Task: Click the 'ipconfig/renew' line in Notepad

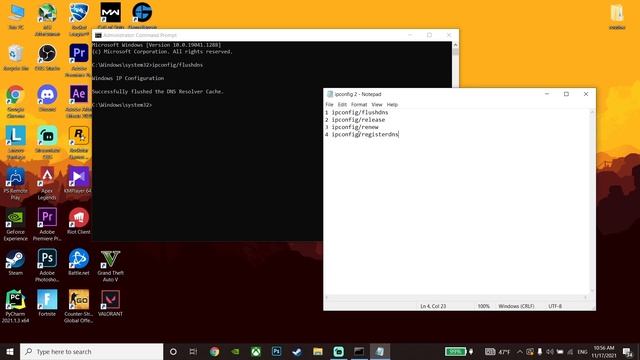Action: point(355,127)
